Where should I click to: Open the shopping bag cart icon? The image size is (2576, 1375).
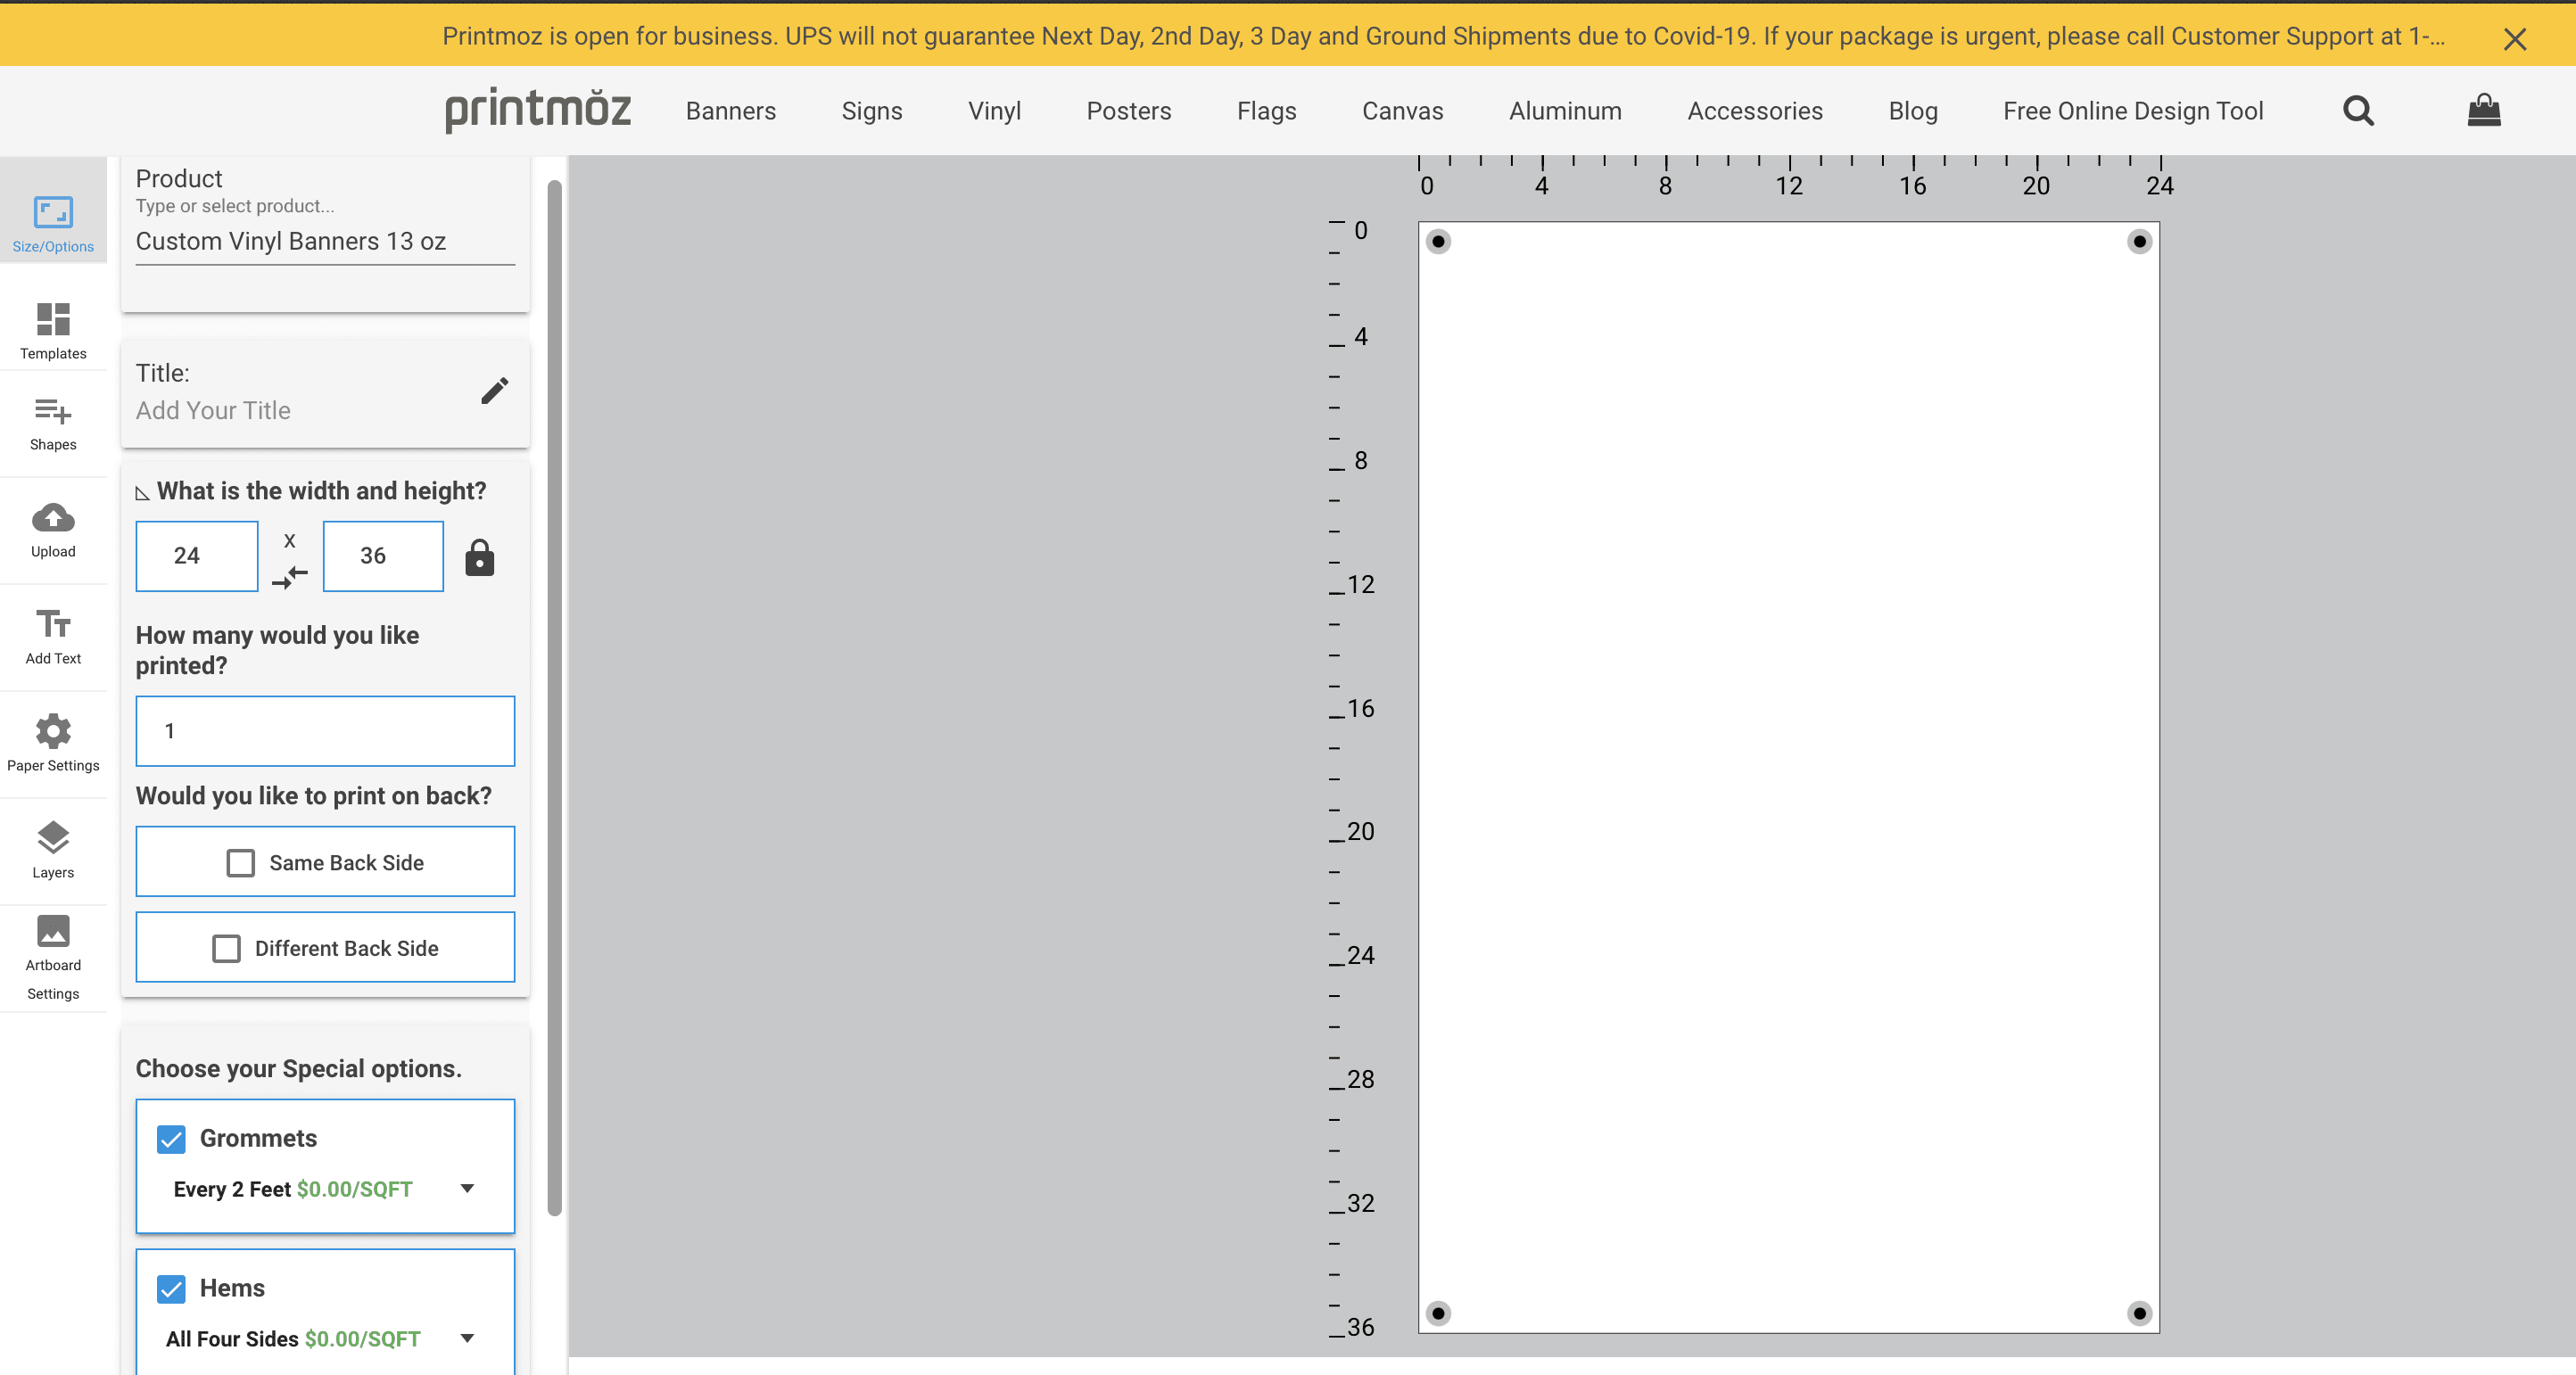click(x=2483, y=110)
